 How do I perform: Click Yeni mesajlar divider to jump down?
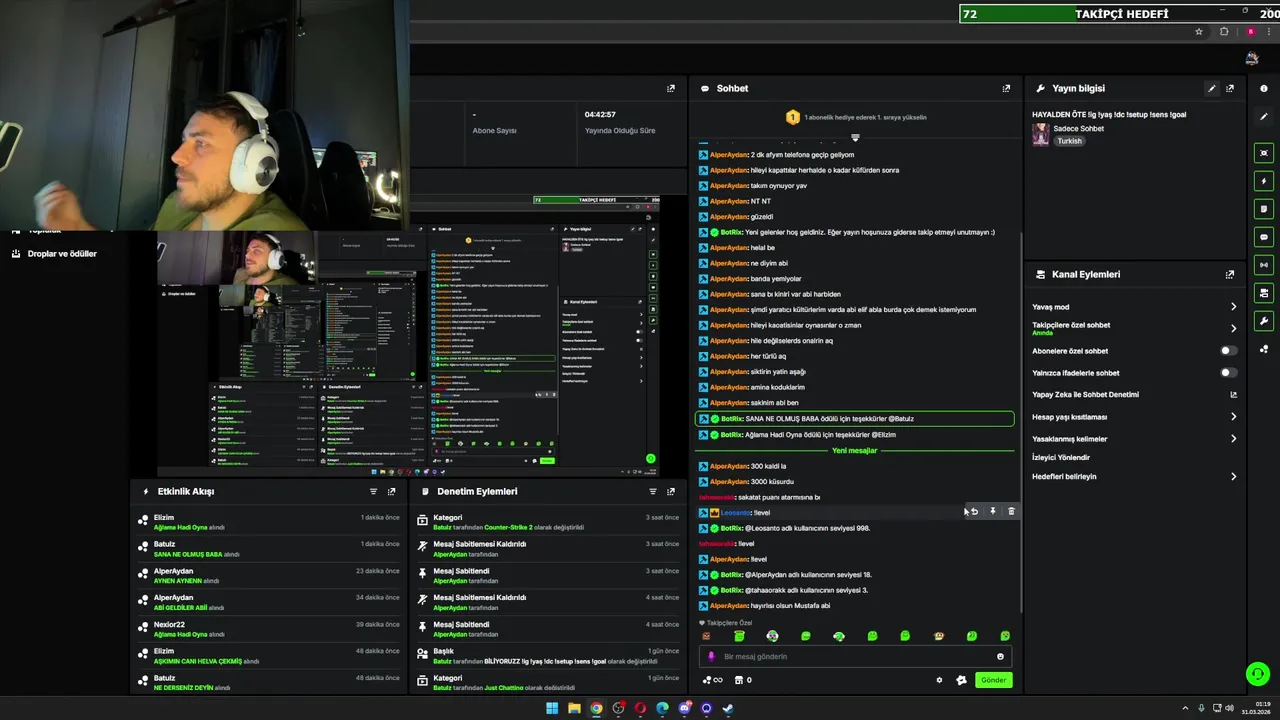[855, 451]
